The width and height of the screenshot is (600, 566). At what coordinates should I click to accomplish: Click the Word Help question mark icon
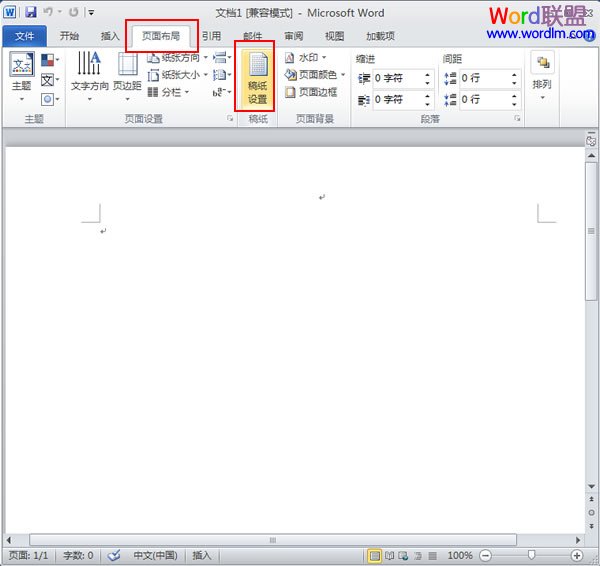click(590, 36)
